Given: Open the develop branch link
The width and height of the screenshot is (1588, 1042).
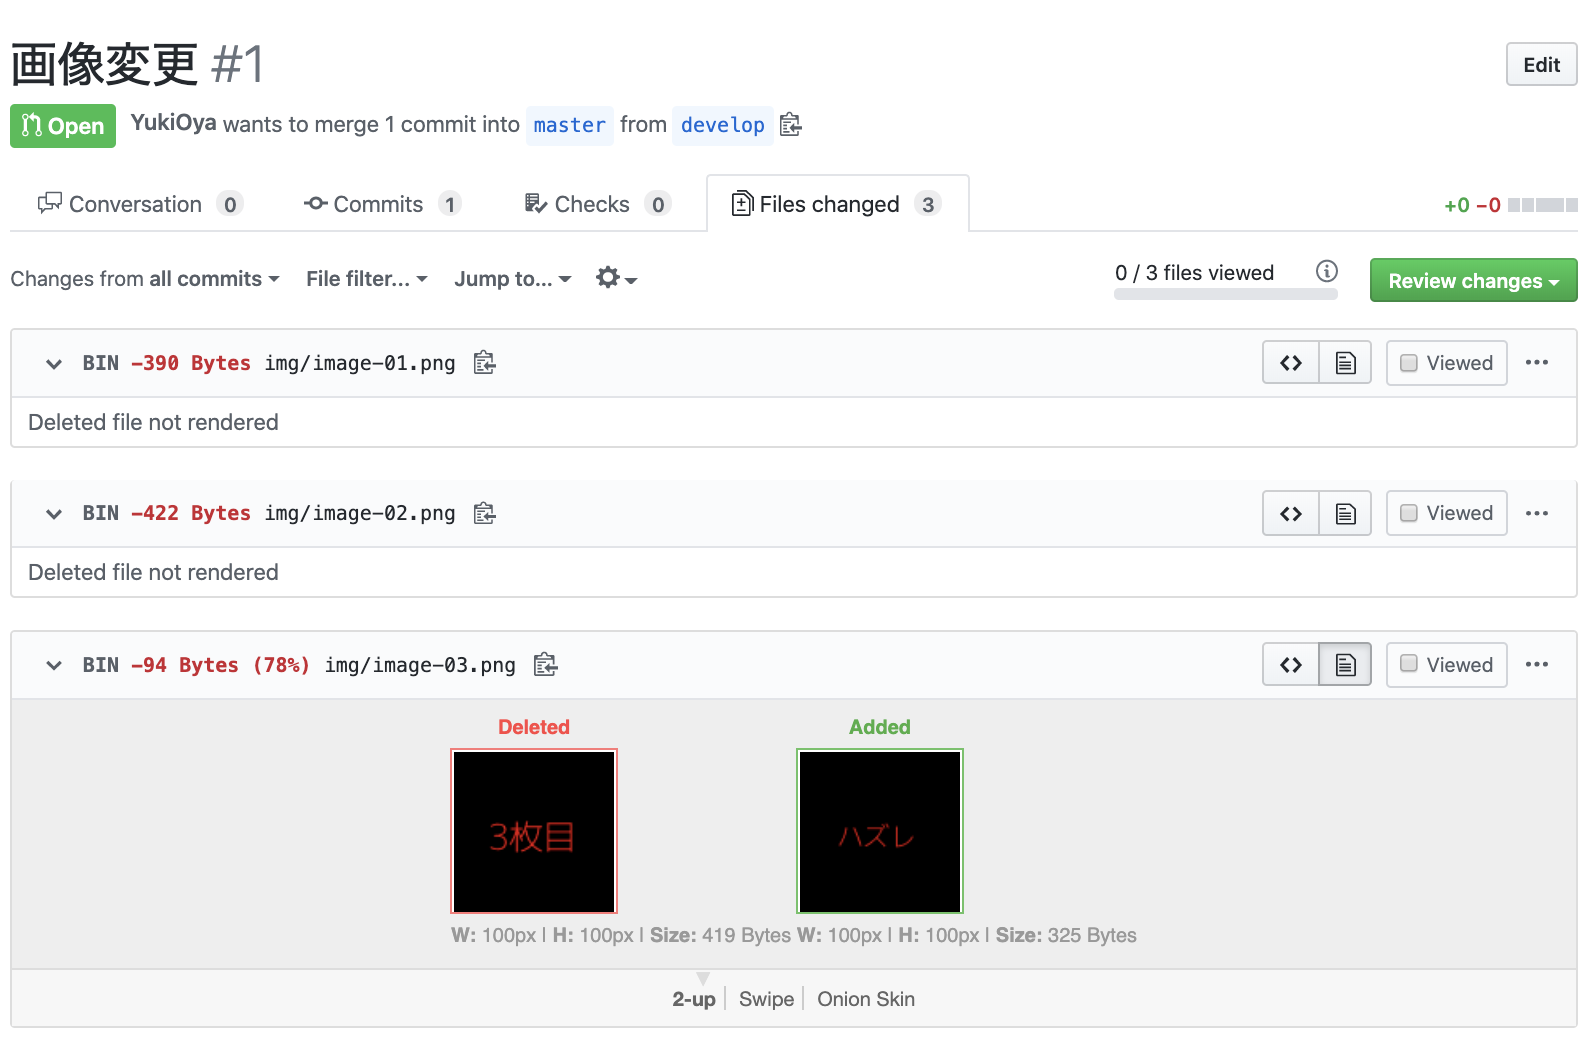Looking at the screenshot, I should tap(722, 125).
